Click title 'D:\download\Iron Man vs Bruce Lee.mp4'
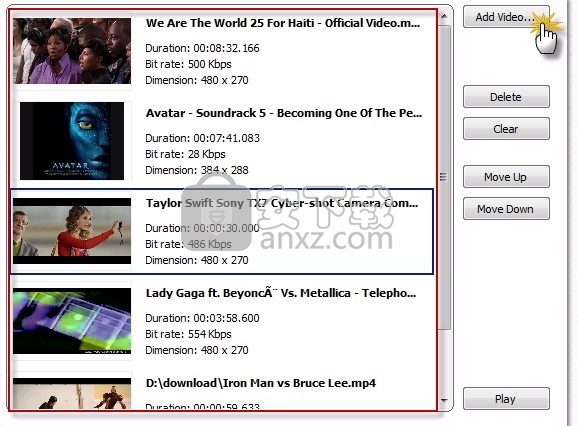The height and width of the screenshot is (426, 578). click(x=261, y=383)
